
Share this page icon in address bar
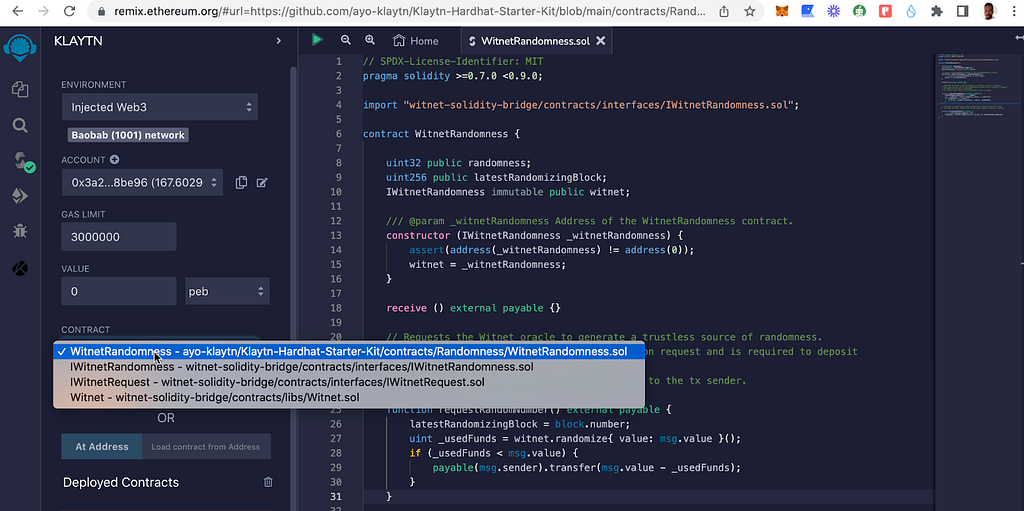click(724, 12)
